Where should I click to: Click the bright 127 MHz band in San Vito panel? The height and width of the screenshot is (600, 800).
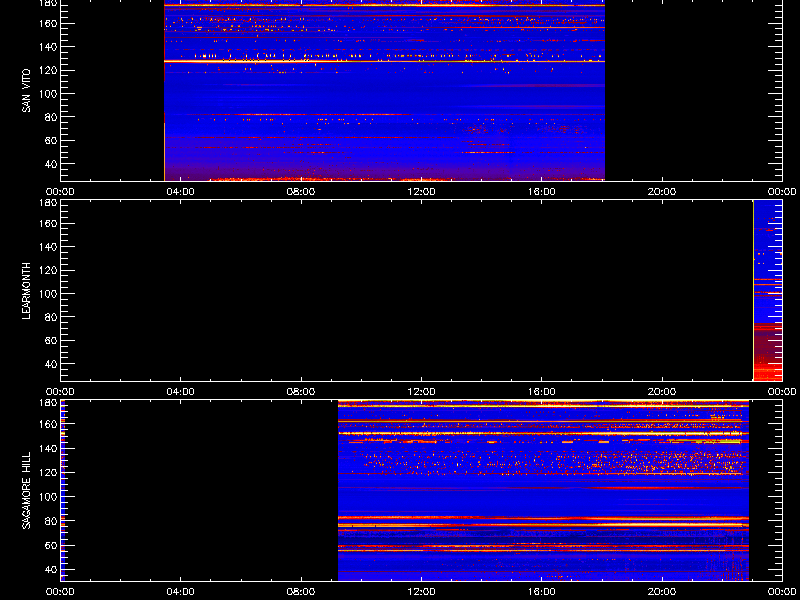click(385, 61)
